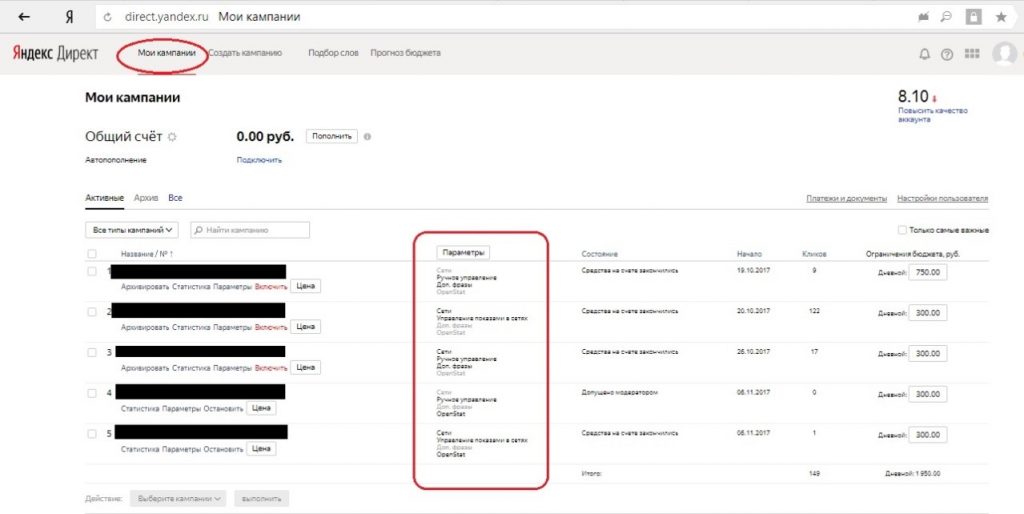
Task: Open Прогноз бюджета in top menu
Action: (406, 53)
